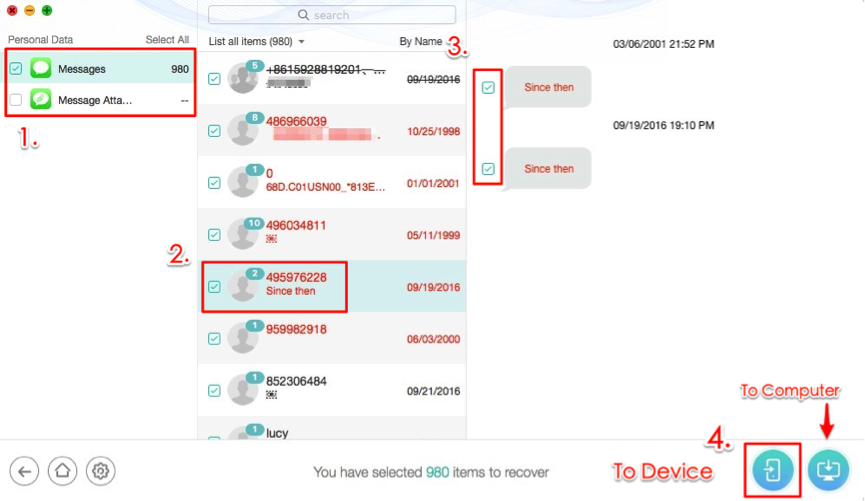Select the Message Attachments icon
This screenshot has width=865, height=501.
41,99
